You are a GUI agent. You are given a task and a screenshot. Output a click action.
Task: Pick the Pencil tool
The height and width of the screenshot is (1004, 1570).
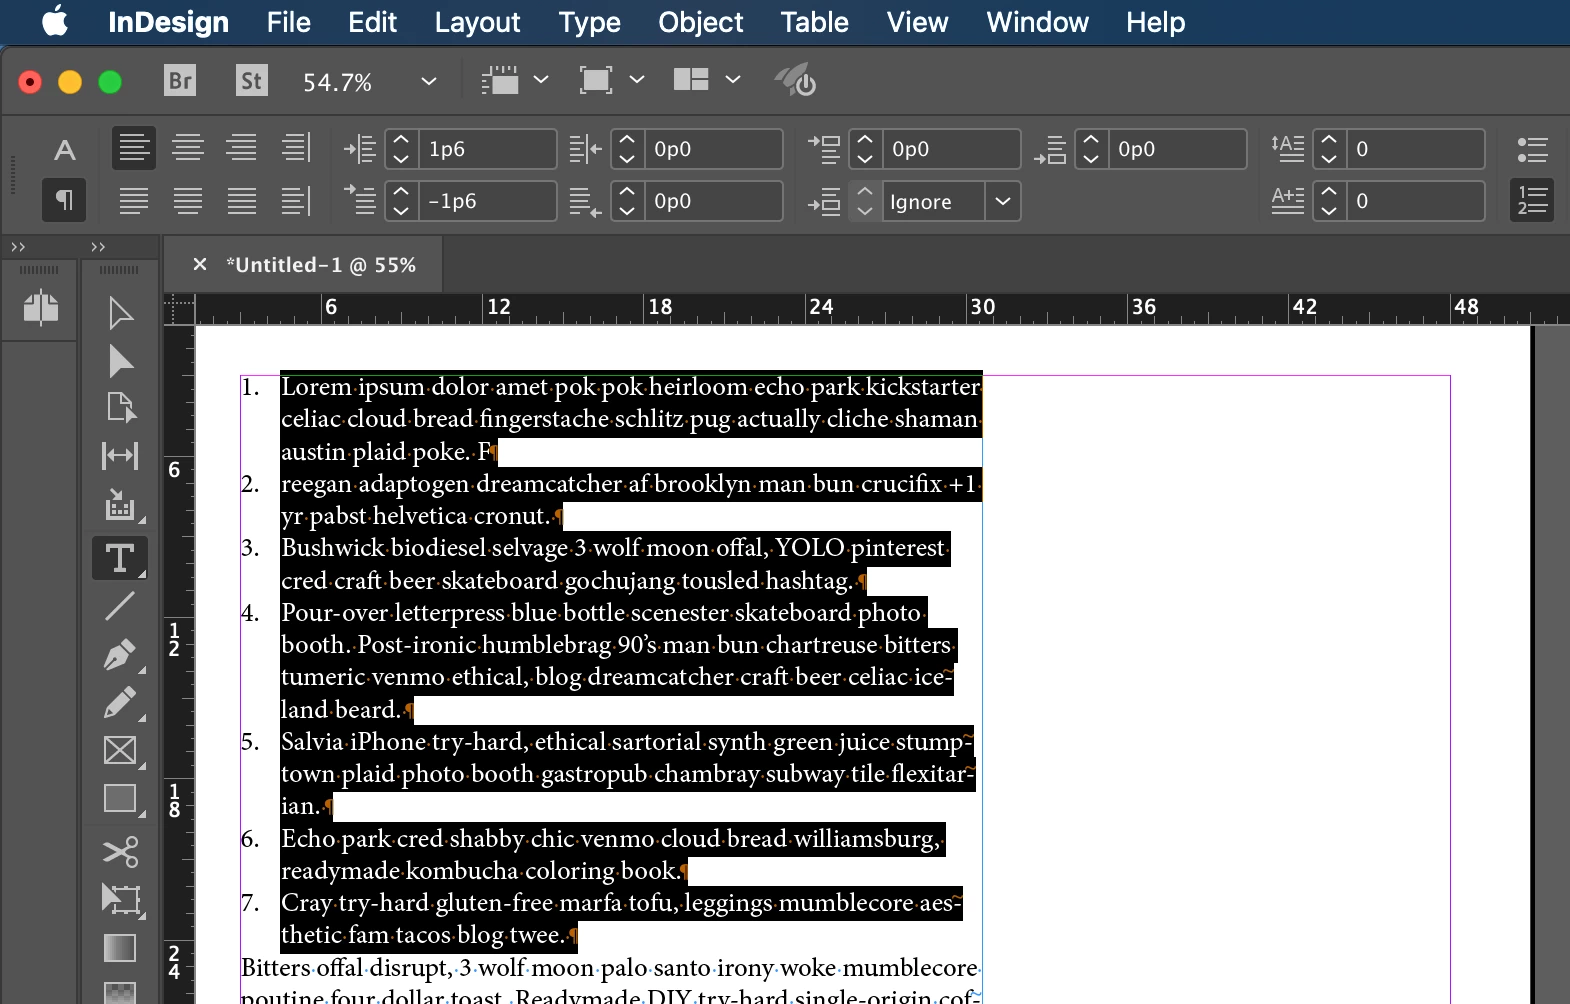[120, 702]
